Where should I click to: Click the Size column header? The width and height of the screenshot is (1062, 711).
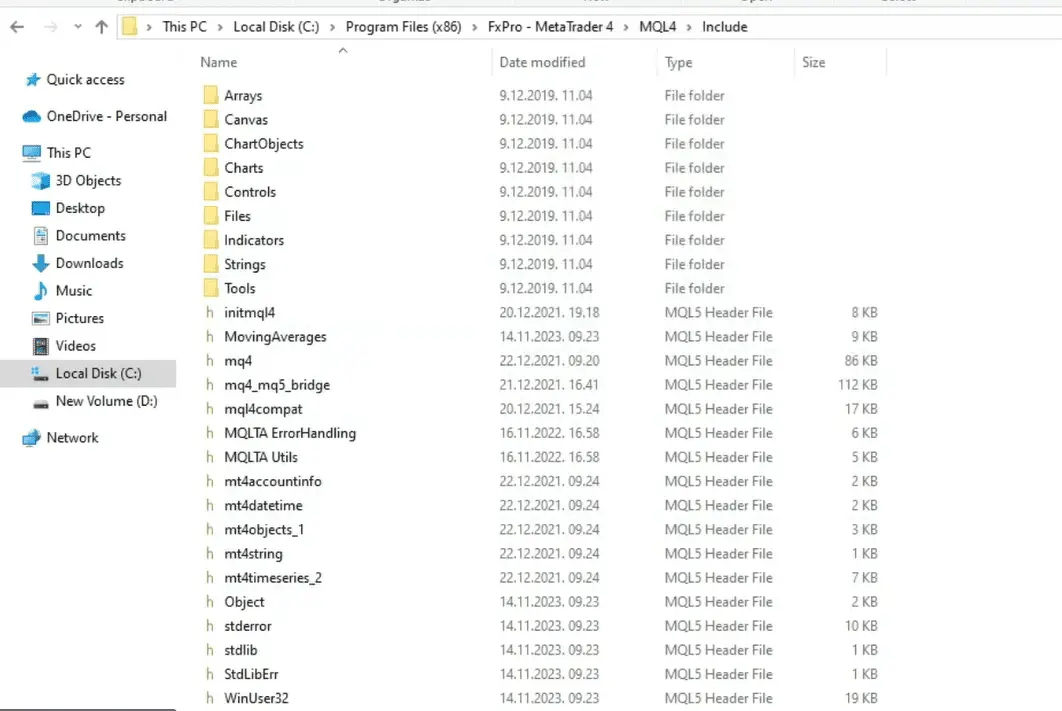click(x=814, y=62)
